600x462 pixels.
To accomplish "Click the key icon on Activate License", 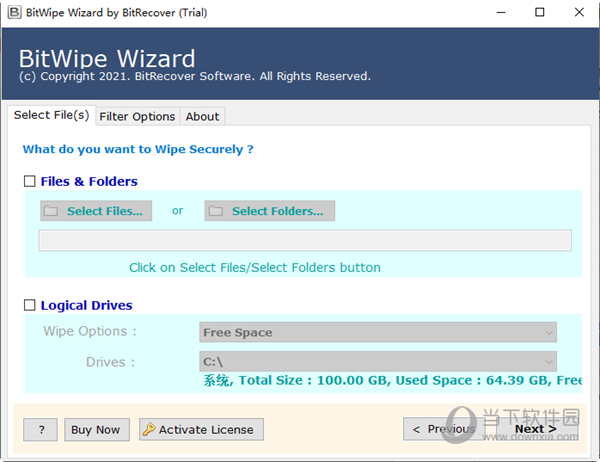I will click(149, 429).
